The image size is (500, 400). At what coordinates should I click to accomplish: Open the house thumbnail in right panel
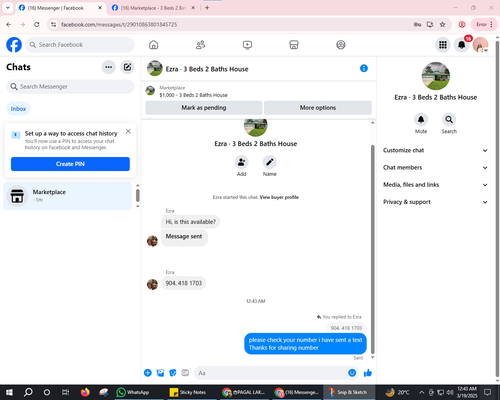436,76
